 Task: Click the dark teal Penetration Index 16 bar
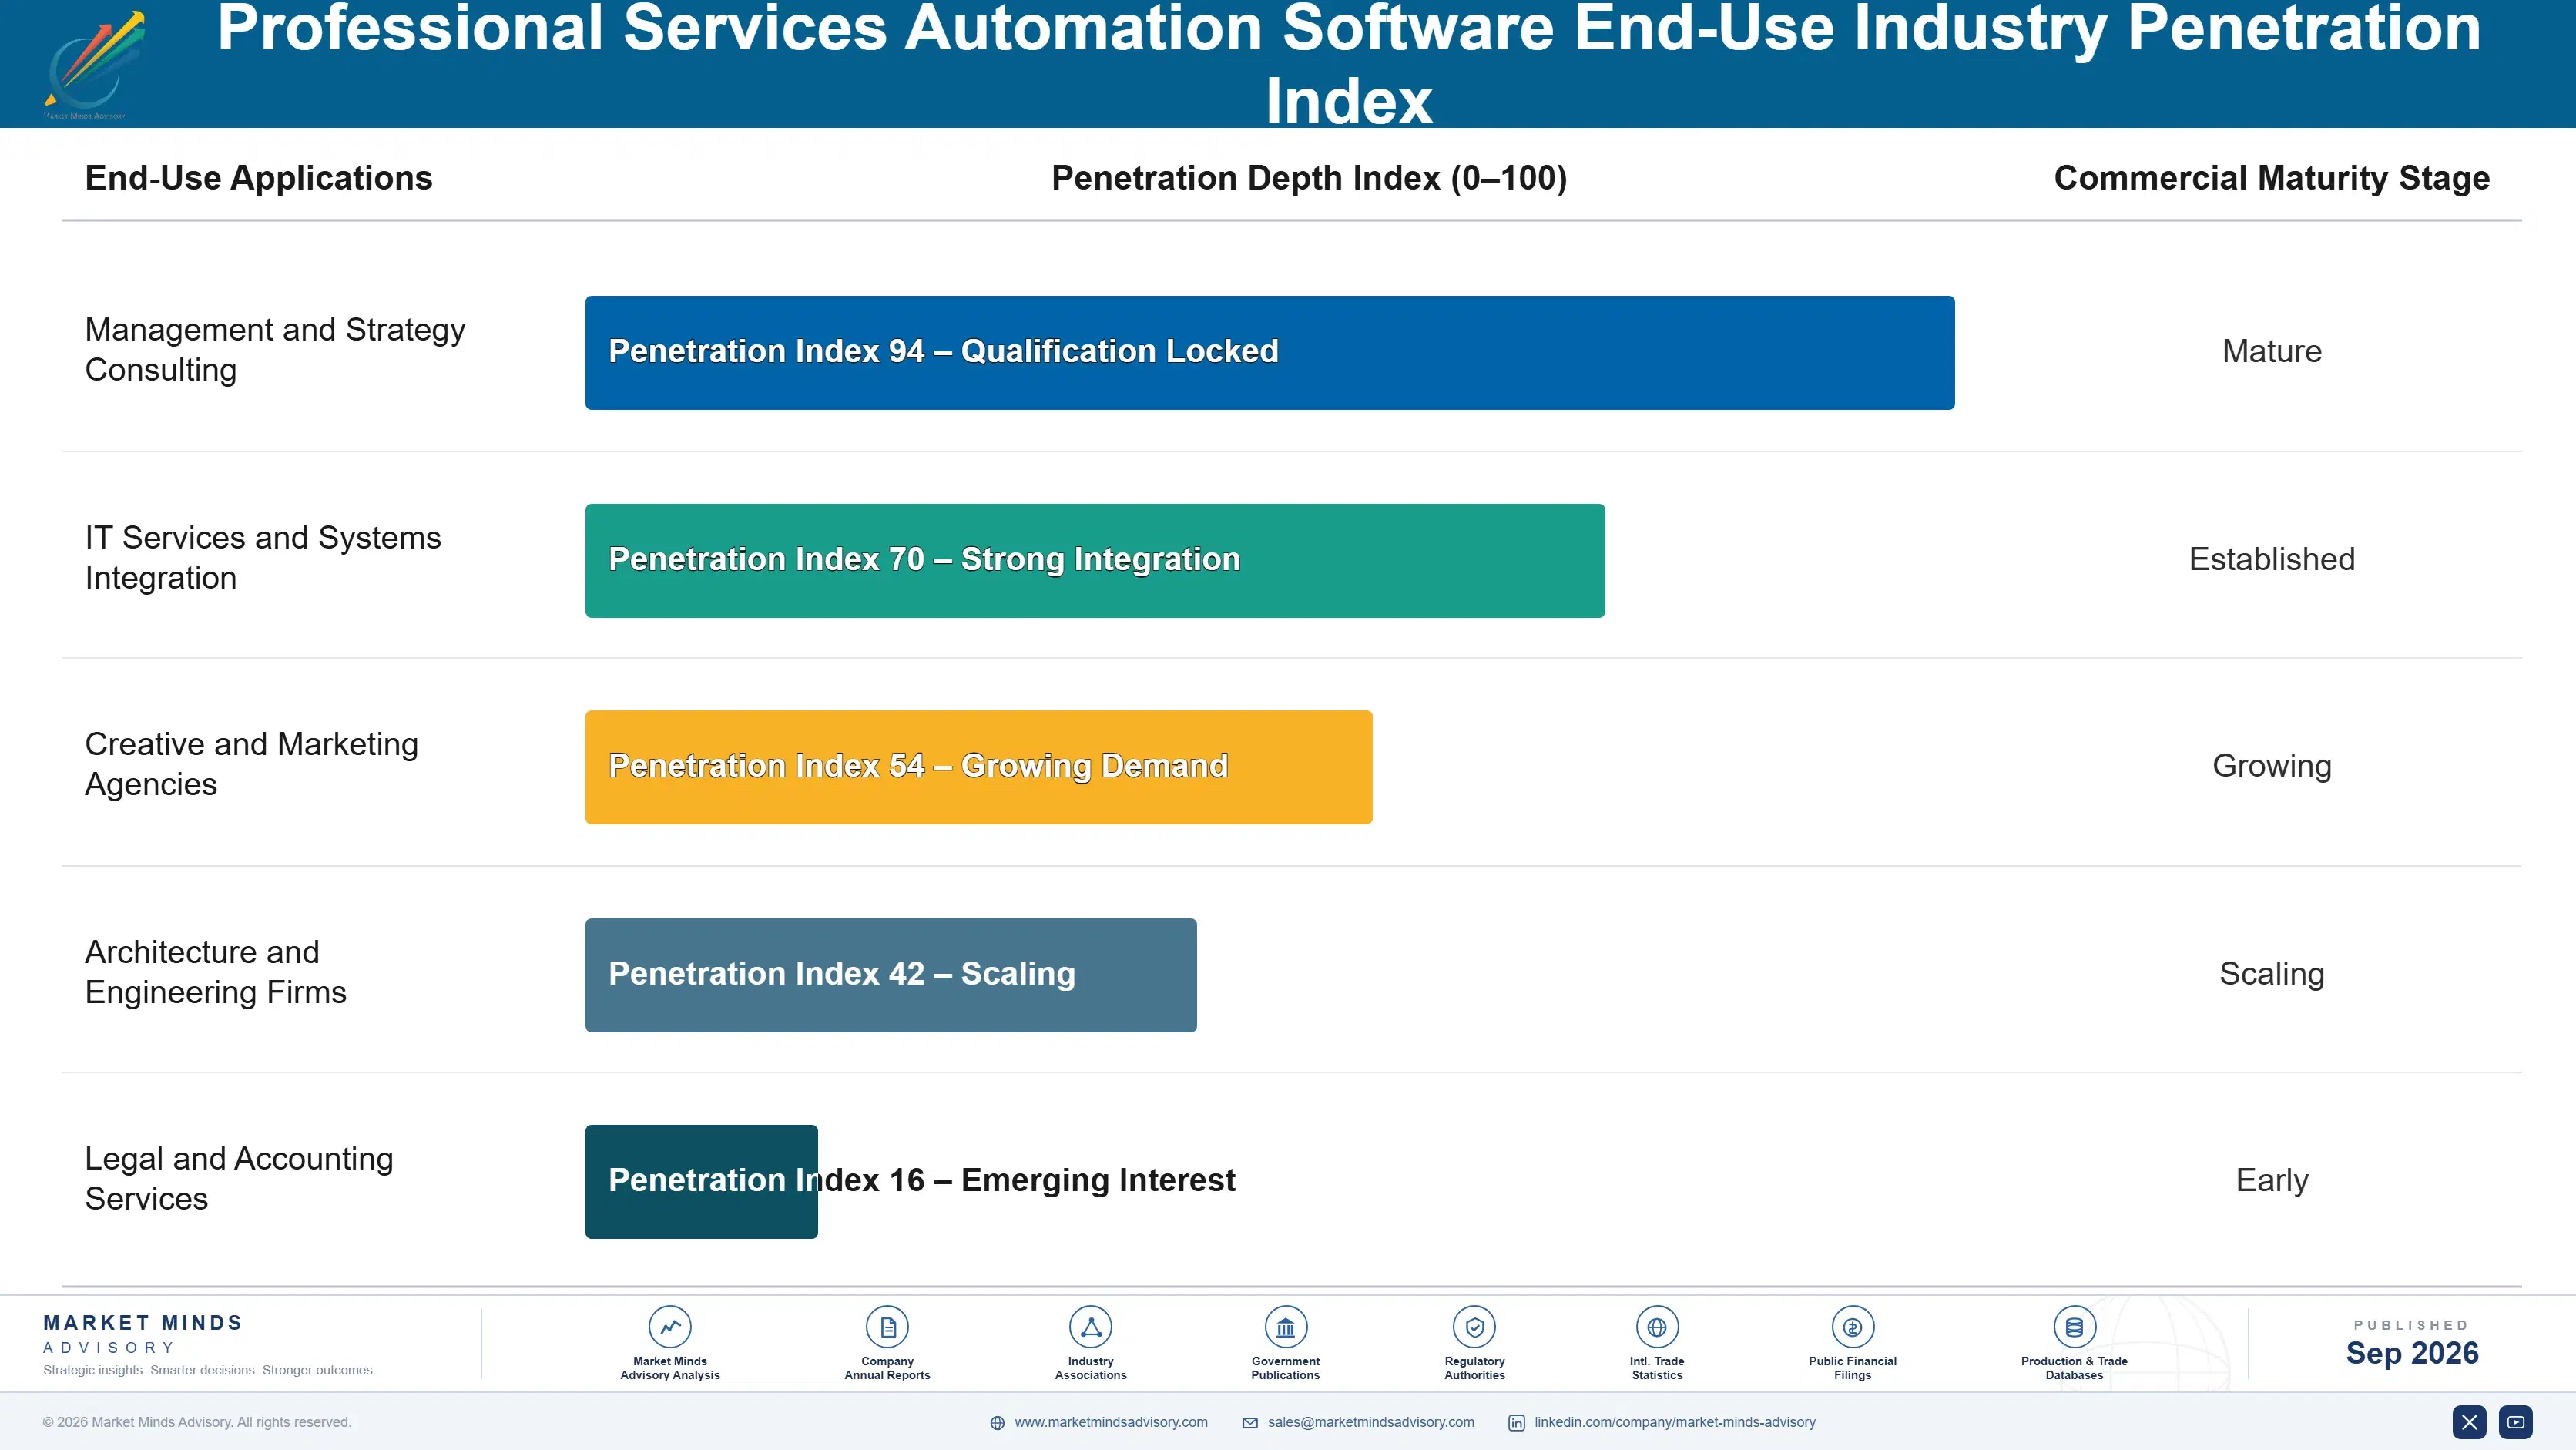pyautogui.click(x=701, y=1182)
